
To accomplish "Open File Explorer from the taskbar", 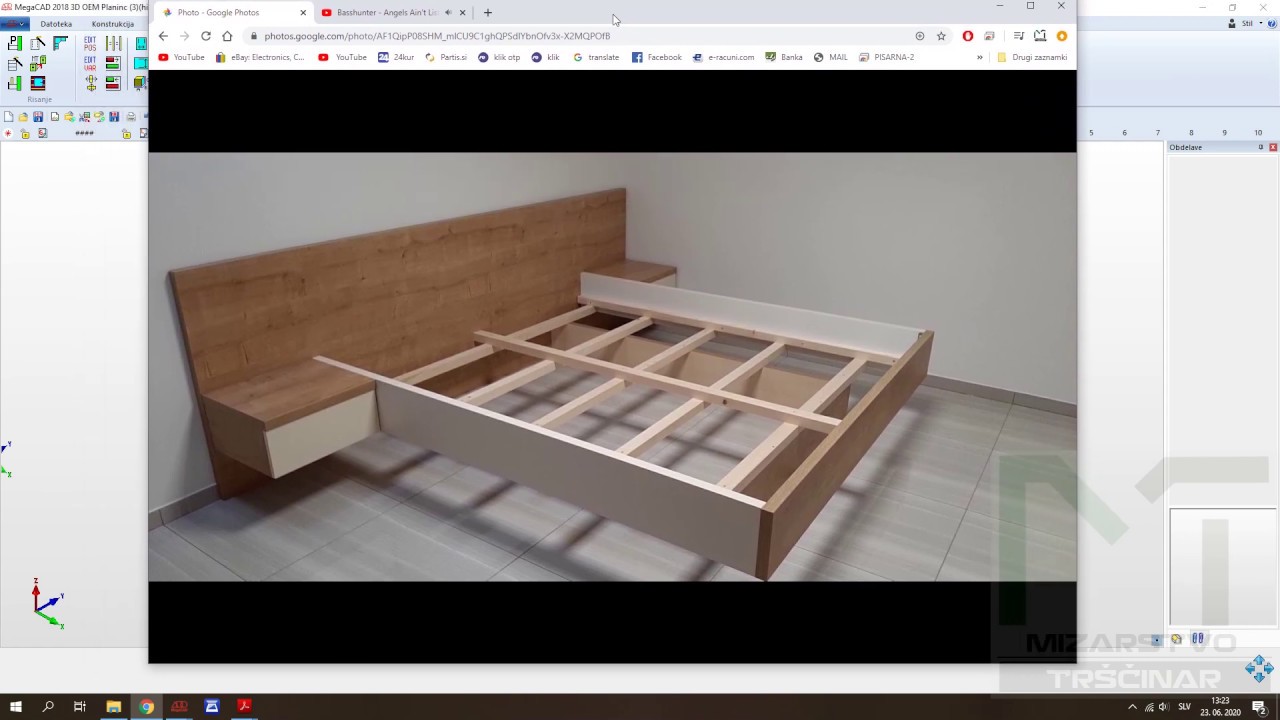I will coord(113,707).
